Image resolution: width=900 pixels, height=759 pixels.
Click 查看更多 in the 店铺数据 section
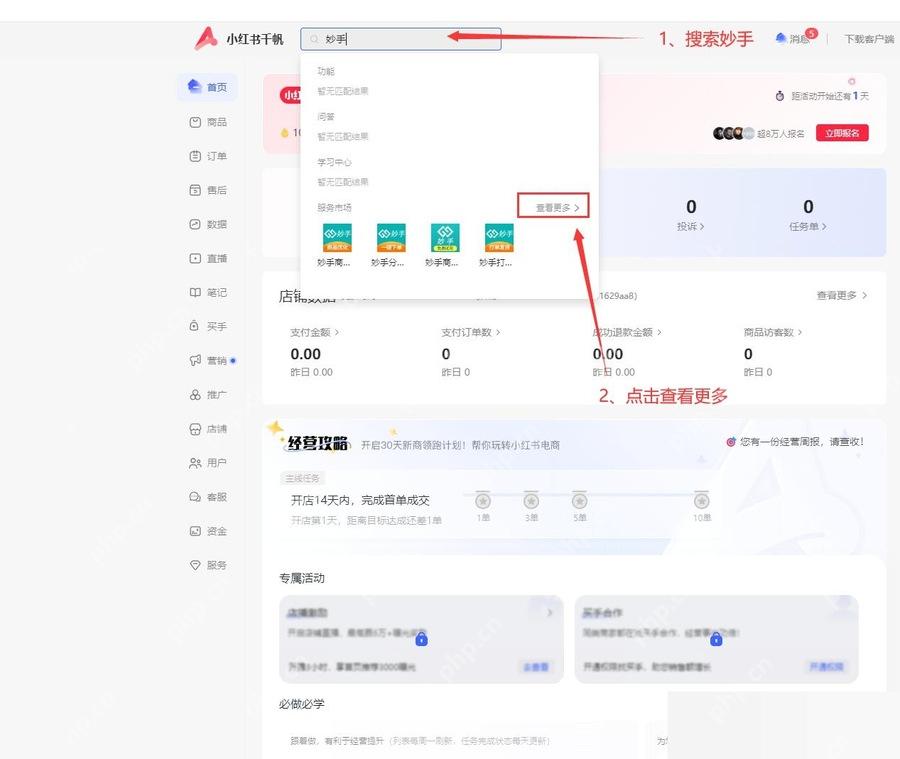point(841,296)
